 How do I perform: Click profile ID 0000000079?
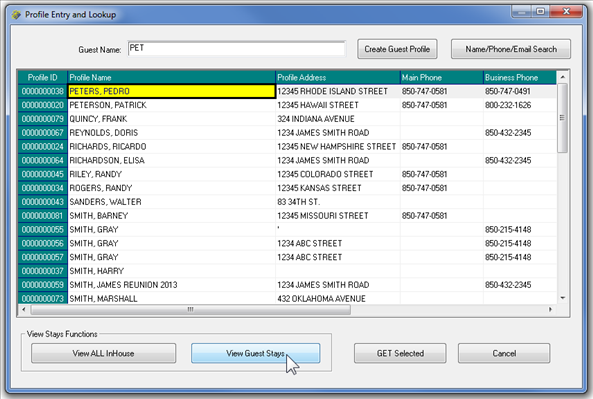pyautogui.click(x=43, y=119)
